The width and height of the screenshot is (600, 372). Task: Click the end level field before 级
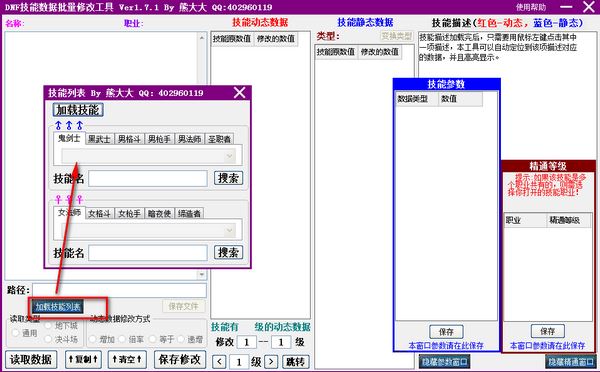pyautogui.click(x=281, y=342)
